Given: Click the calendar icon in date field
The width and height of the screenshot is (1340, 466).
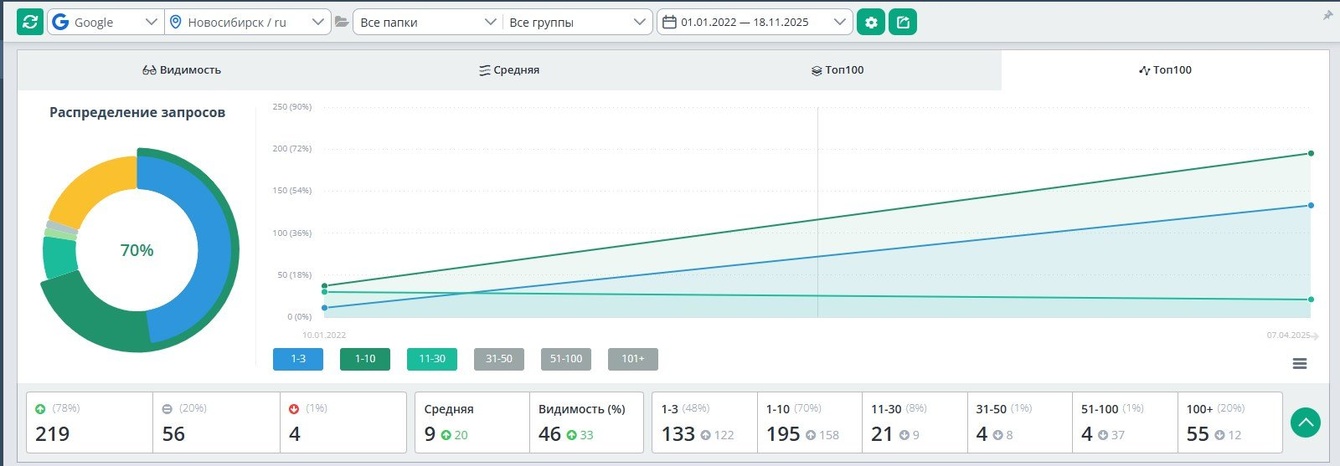Looking at the screenshot, I should [669, 22].
